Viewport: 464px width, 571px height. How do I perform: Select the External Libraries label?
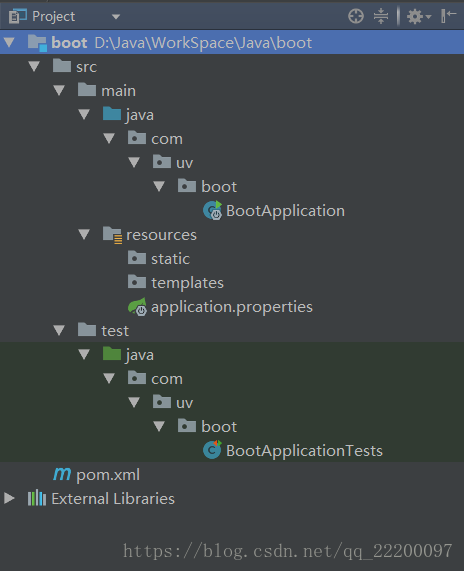pos(113,499)
